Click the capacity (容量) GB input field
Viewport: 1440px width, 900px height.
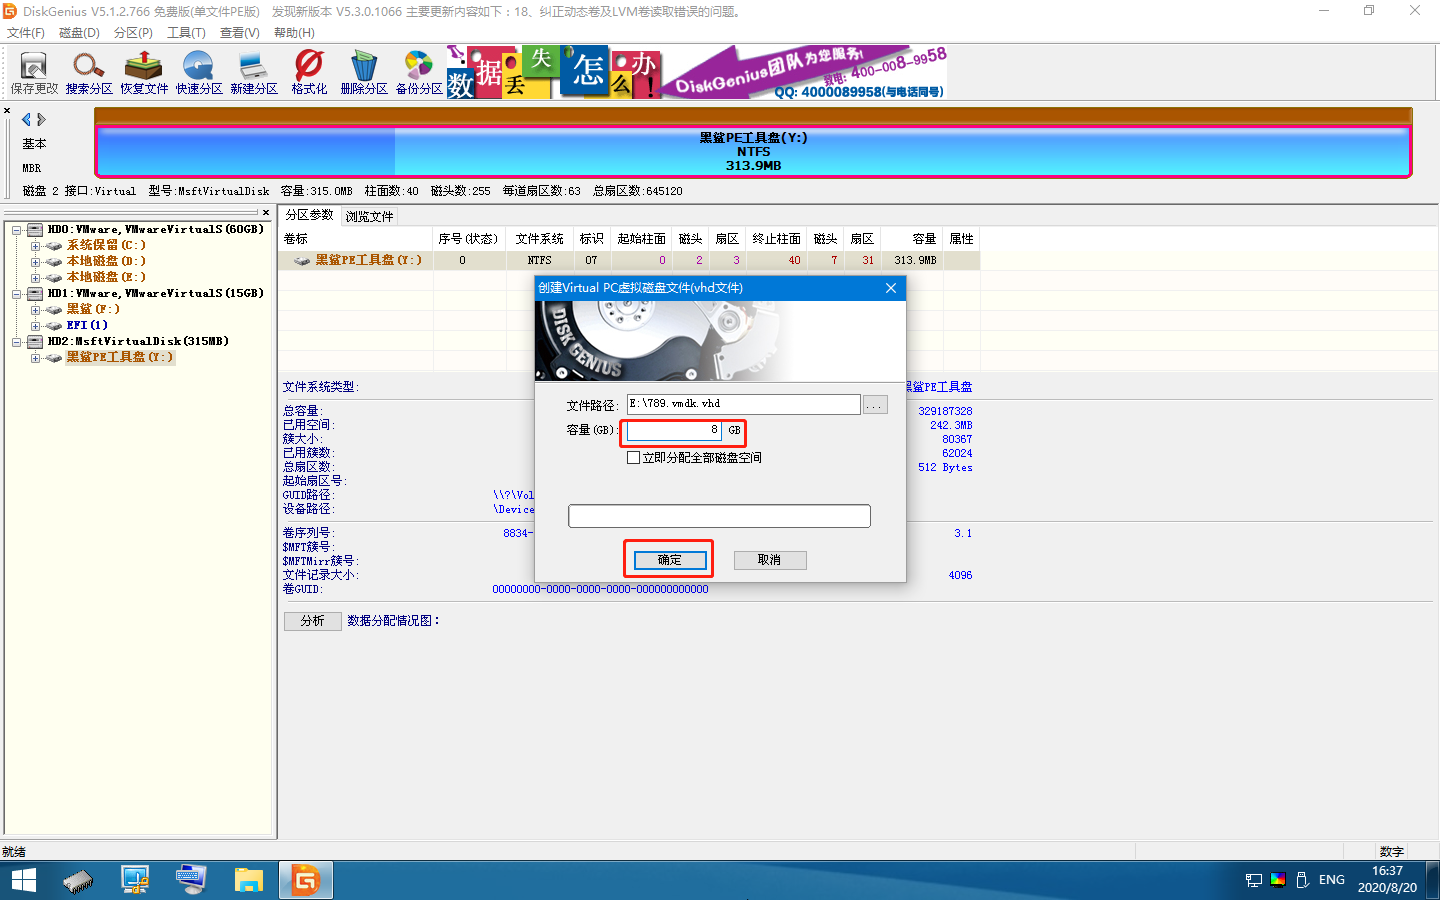point(674,430)
